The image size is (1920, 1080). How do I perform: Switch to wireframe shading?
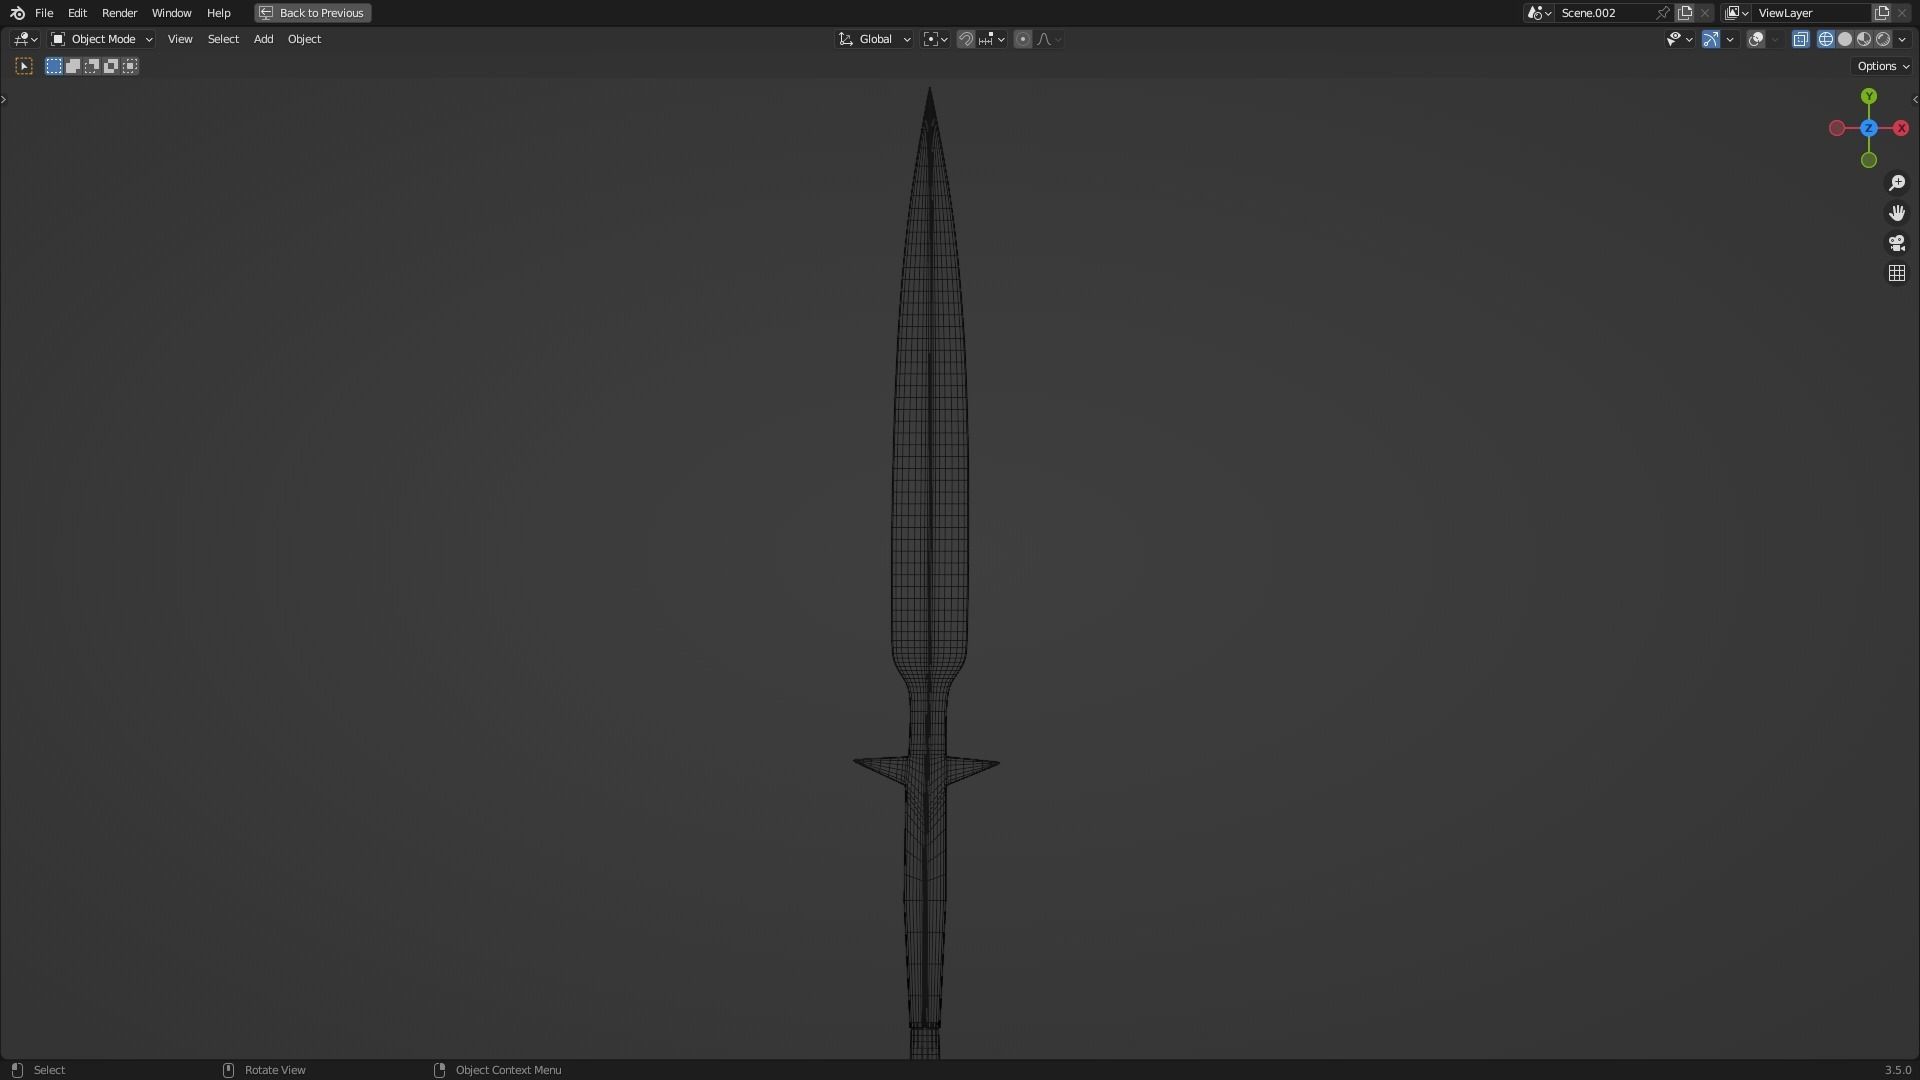(x=1826, y=39)
